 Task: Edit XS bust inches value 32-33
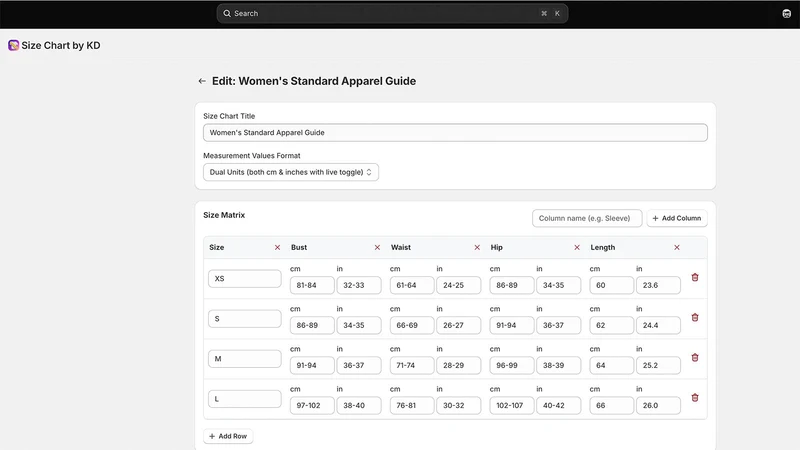(x=359, y=285)
